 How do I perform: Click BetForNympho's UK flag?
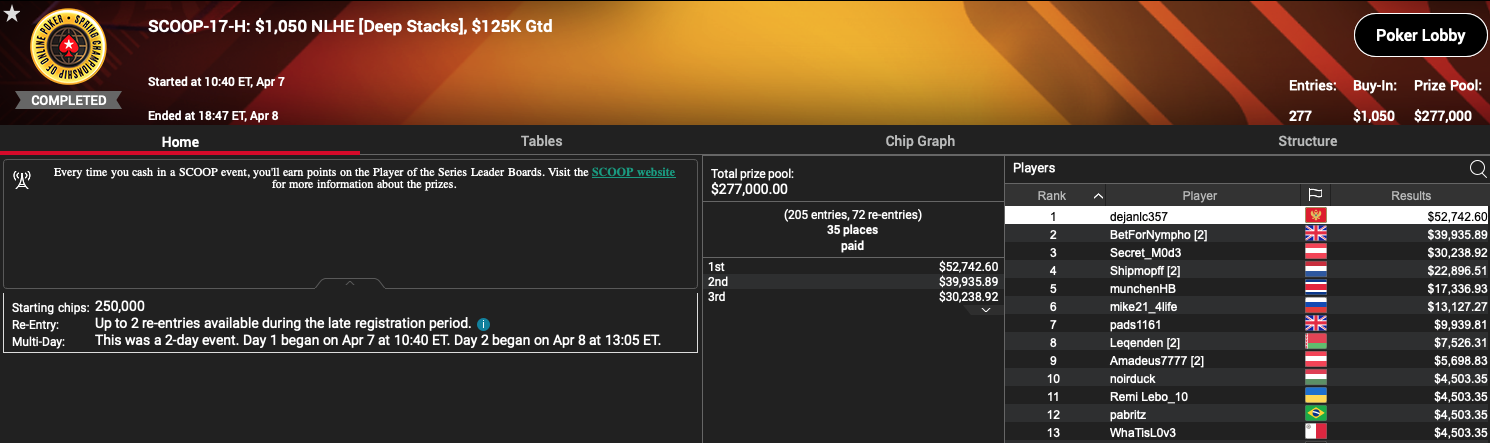[1315, 234]
